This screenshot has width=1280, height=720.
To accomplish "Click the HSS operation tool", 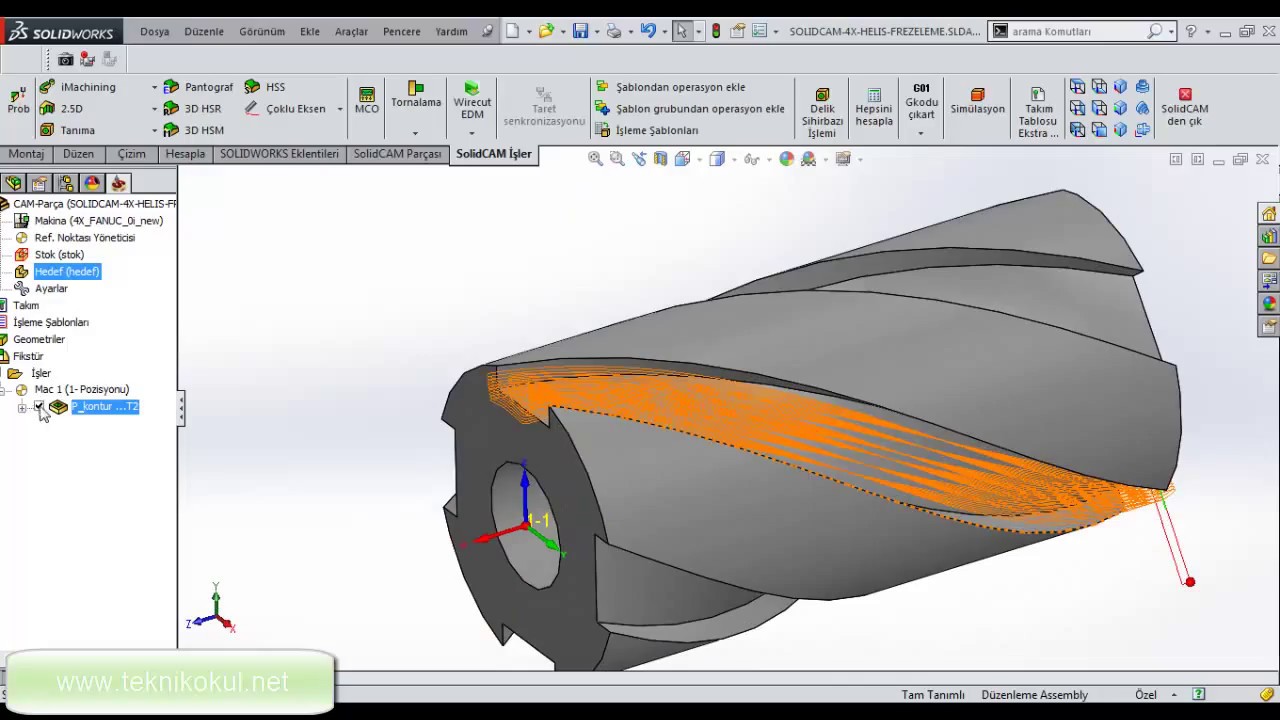I will tap(265, 87).
